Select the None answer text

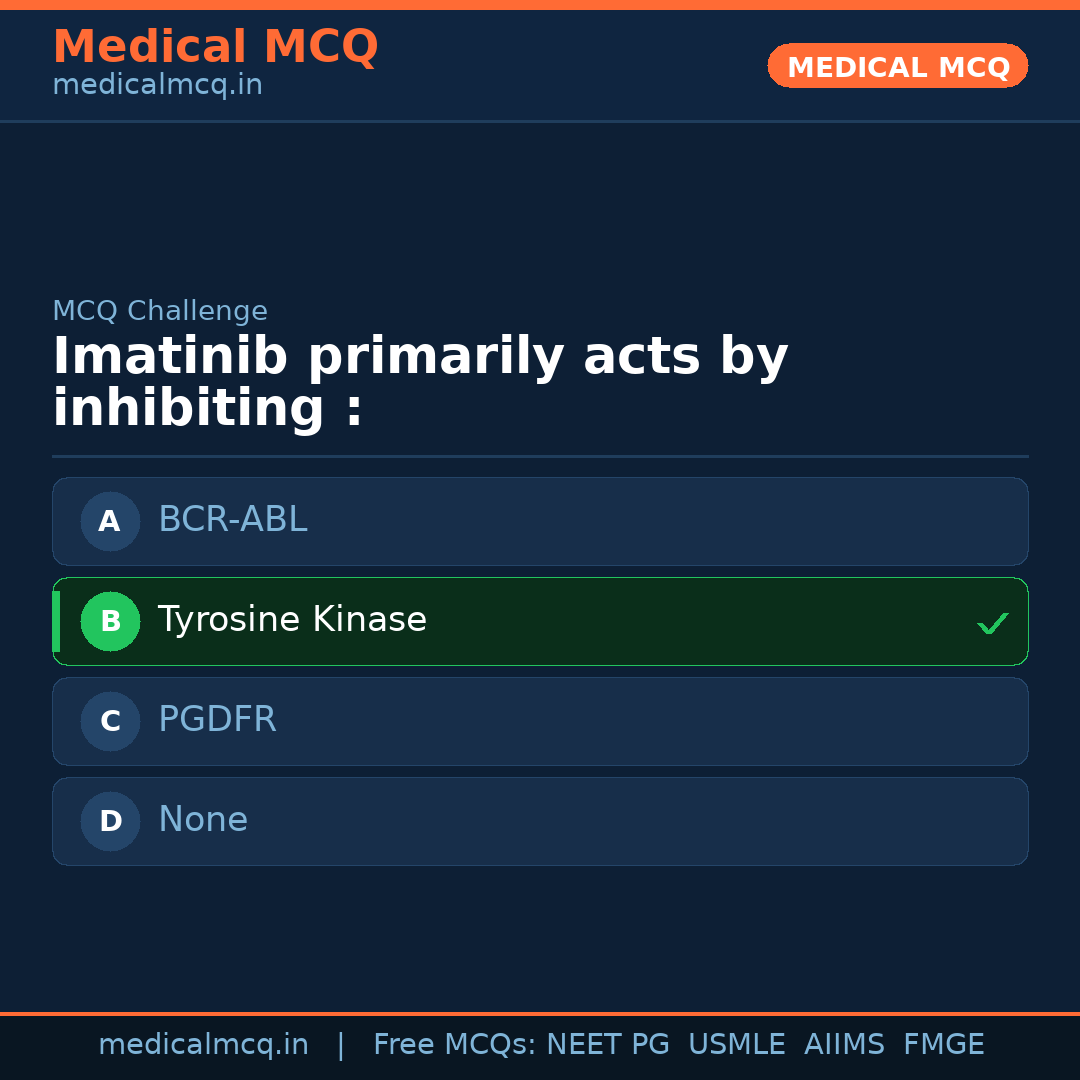203,820
